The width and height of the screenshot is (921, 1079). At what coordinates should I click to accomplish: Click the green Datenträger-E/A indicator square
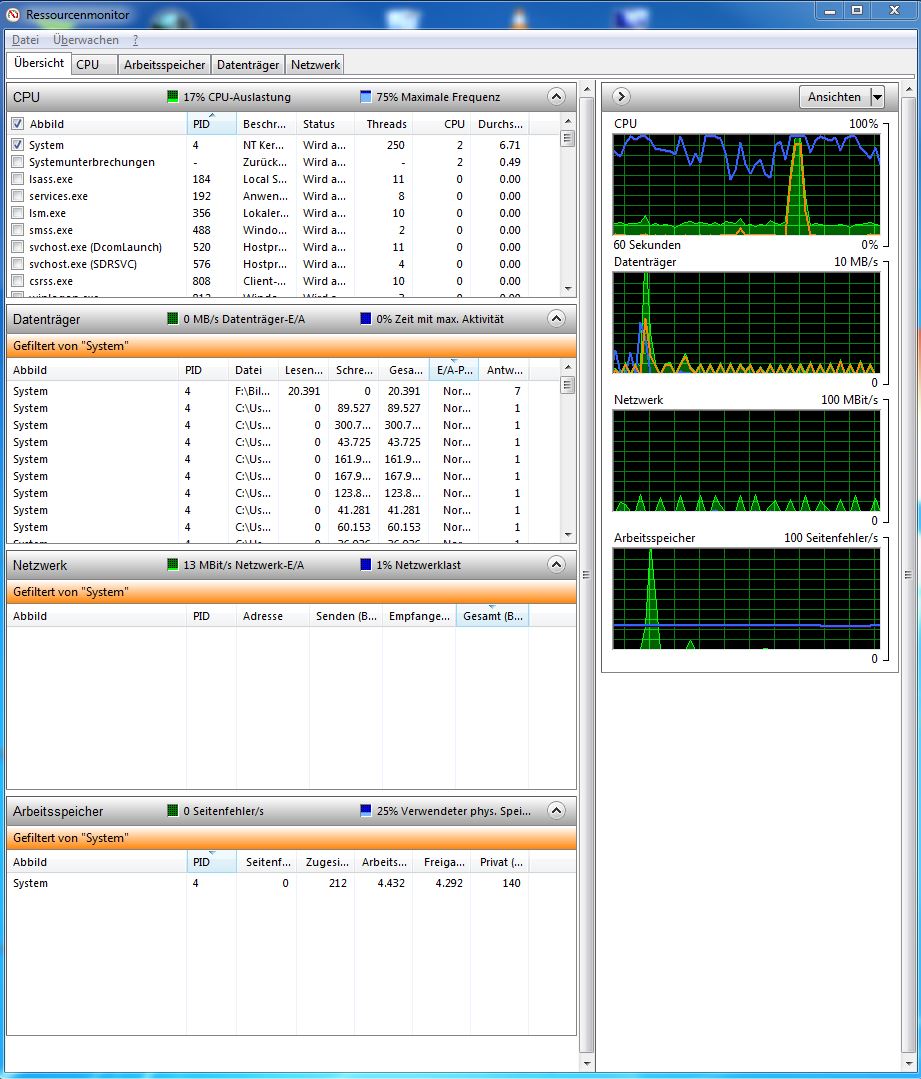[x=173, y=319]
